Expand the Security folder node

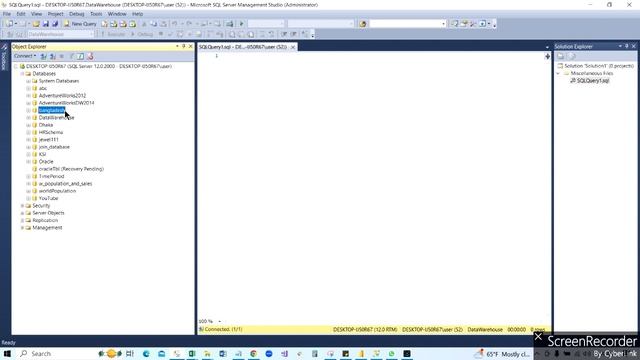pyautogui.click(x=22, y=206)
